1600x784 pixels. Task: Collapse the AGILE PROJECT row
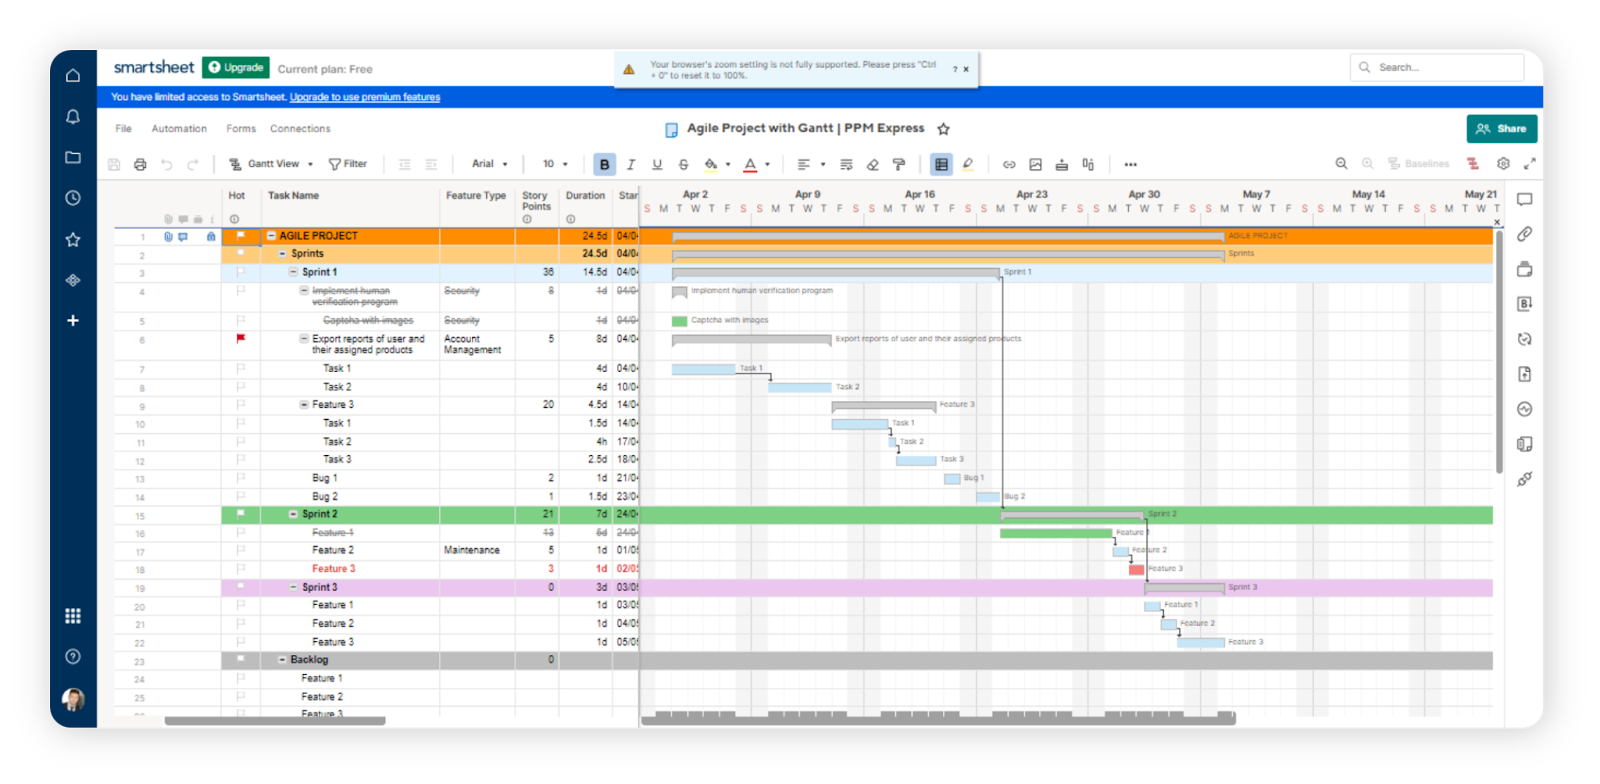pos(271,236)
